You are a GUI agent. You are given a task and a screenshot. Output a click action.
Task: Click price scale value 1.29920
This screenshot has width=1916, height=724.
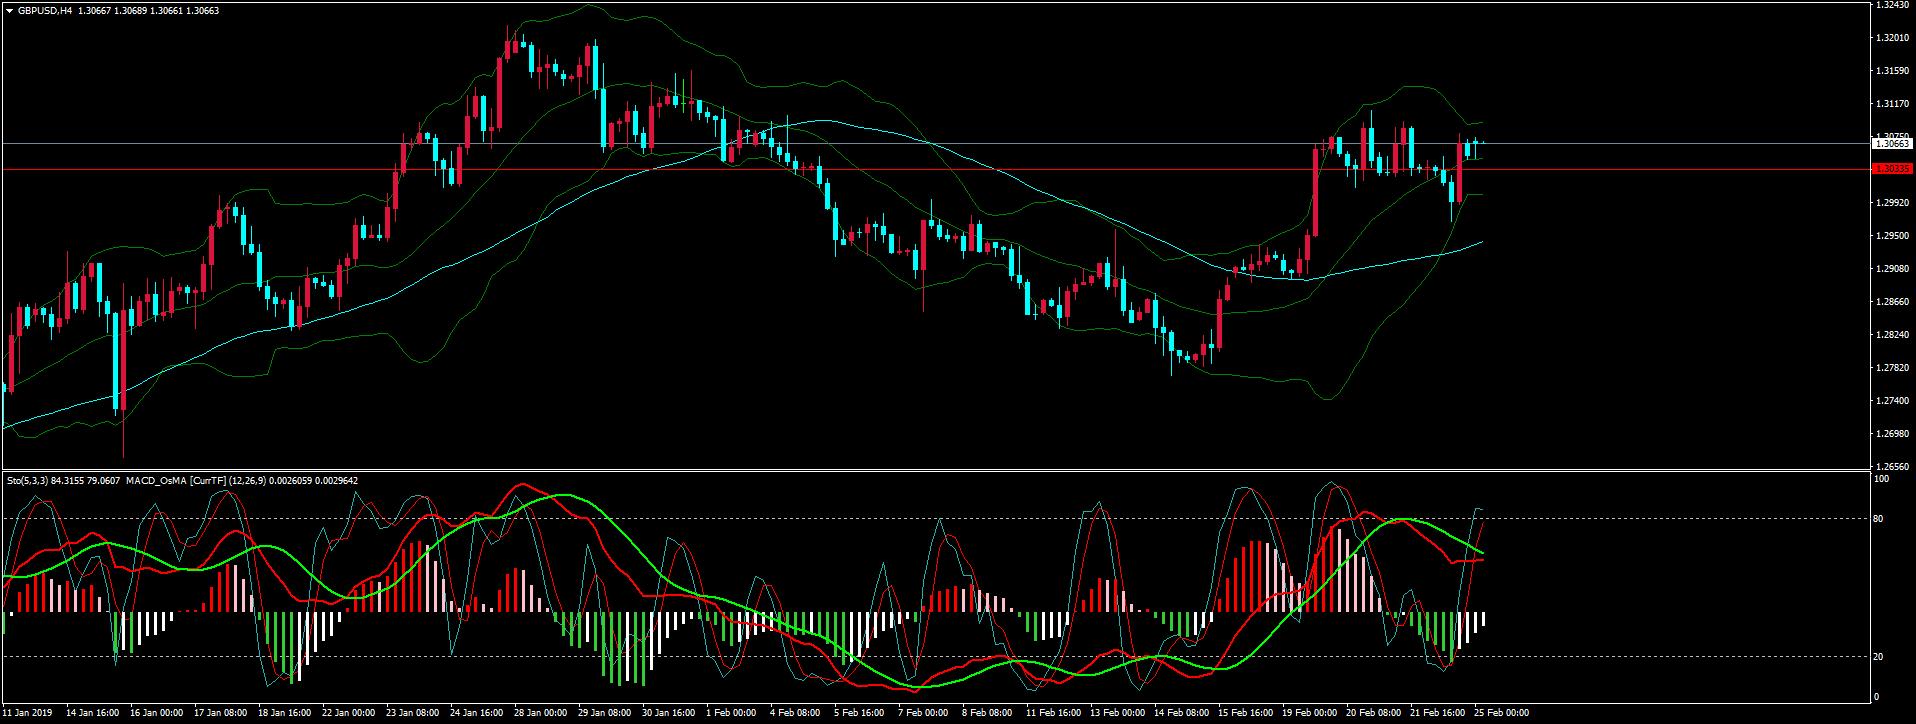click(x=1892, y=203)
